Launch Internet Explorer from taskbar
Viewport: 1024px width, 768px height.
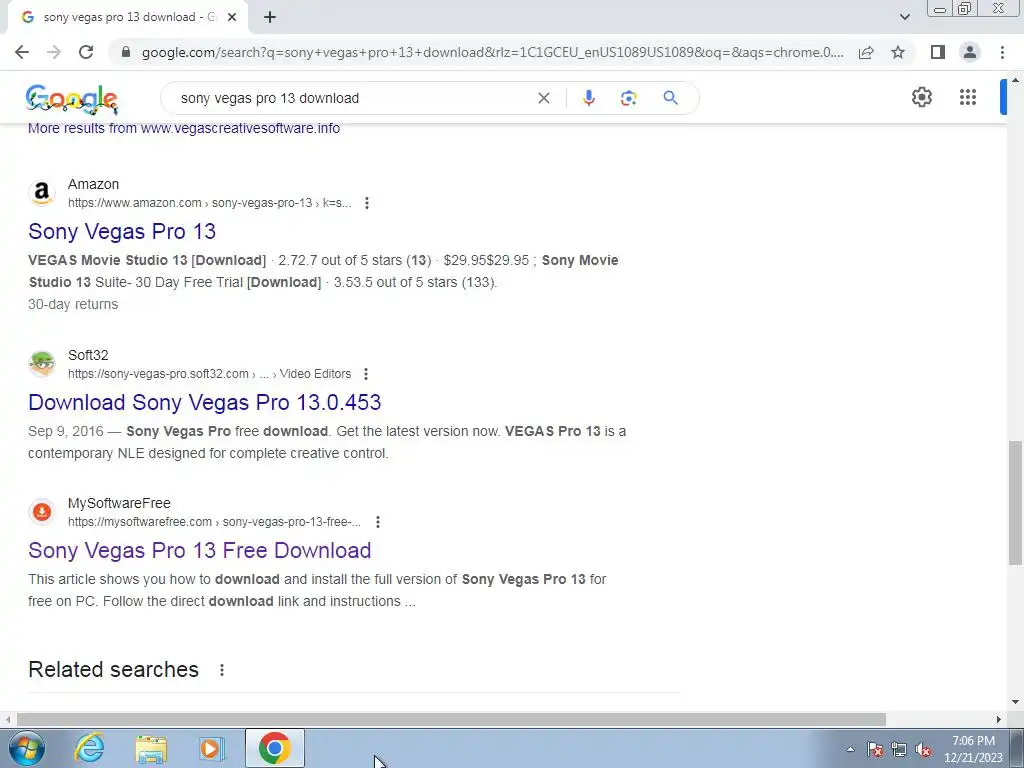(x=89, y=748)
